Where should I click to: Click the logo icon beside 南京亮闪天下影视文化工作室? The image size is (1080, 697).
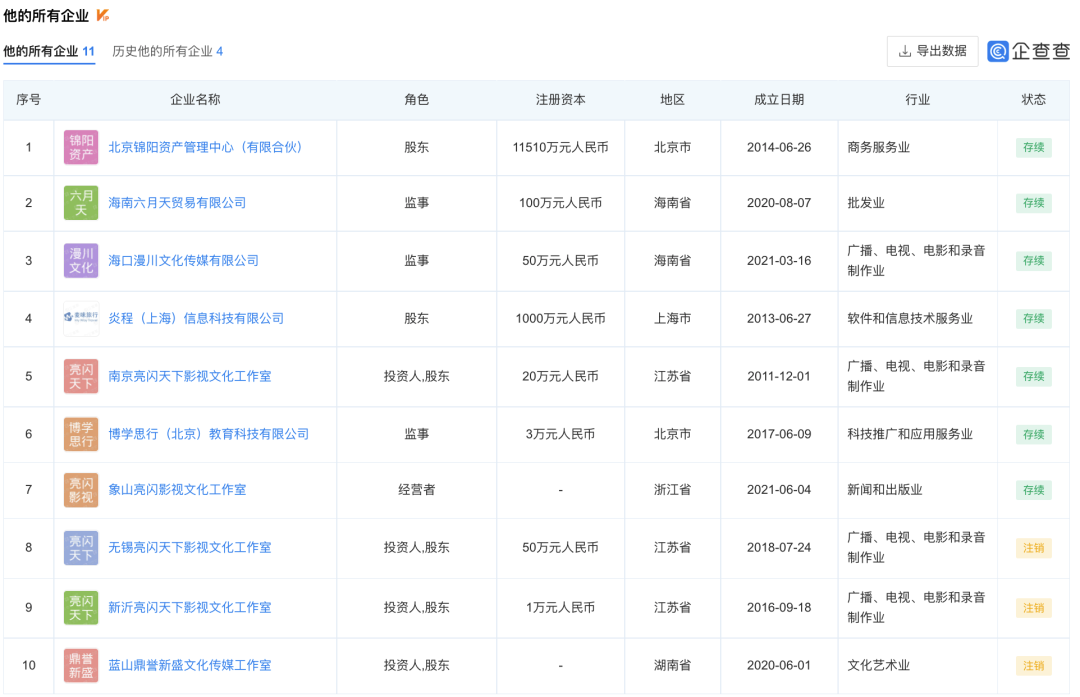tap(81, 377)
